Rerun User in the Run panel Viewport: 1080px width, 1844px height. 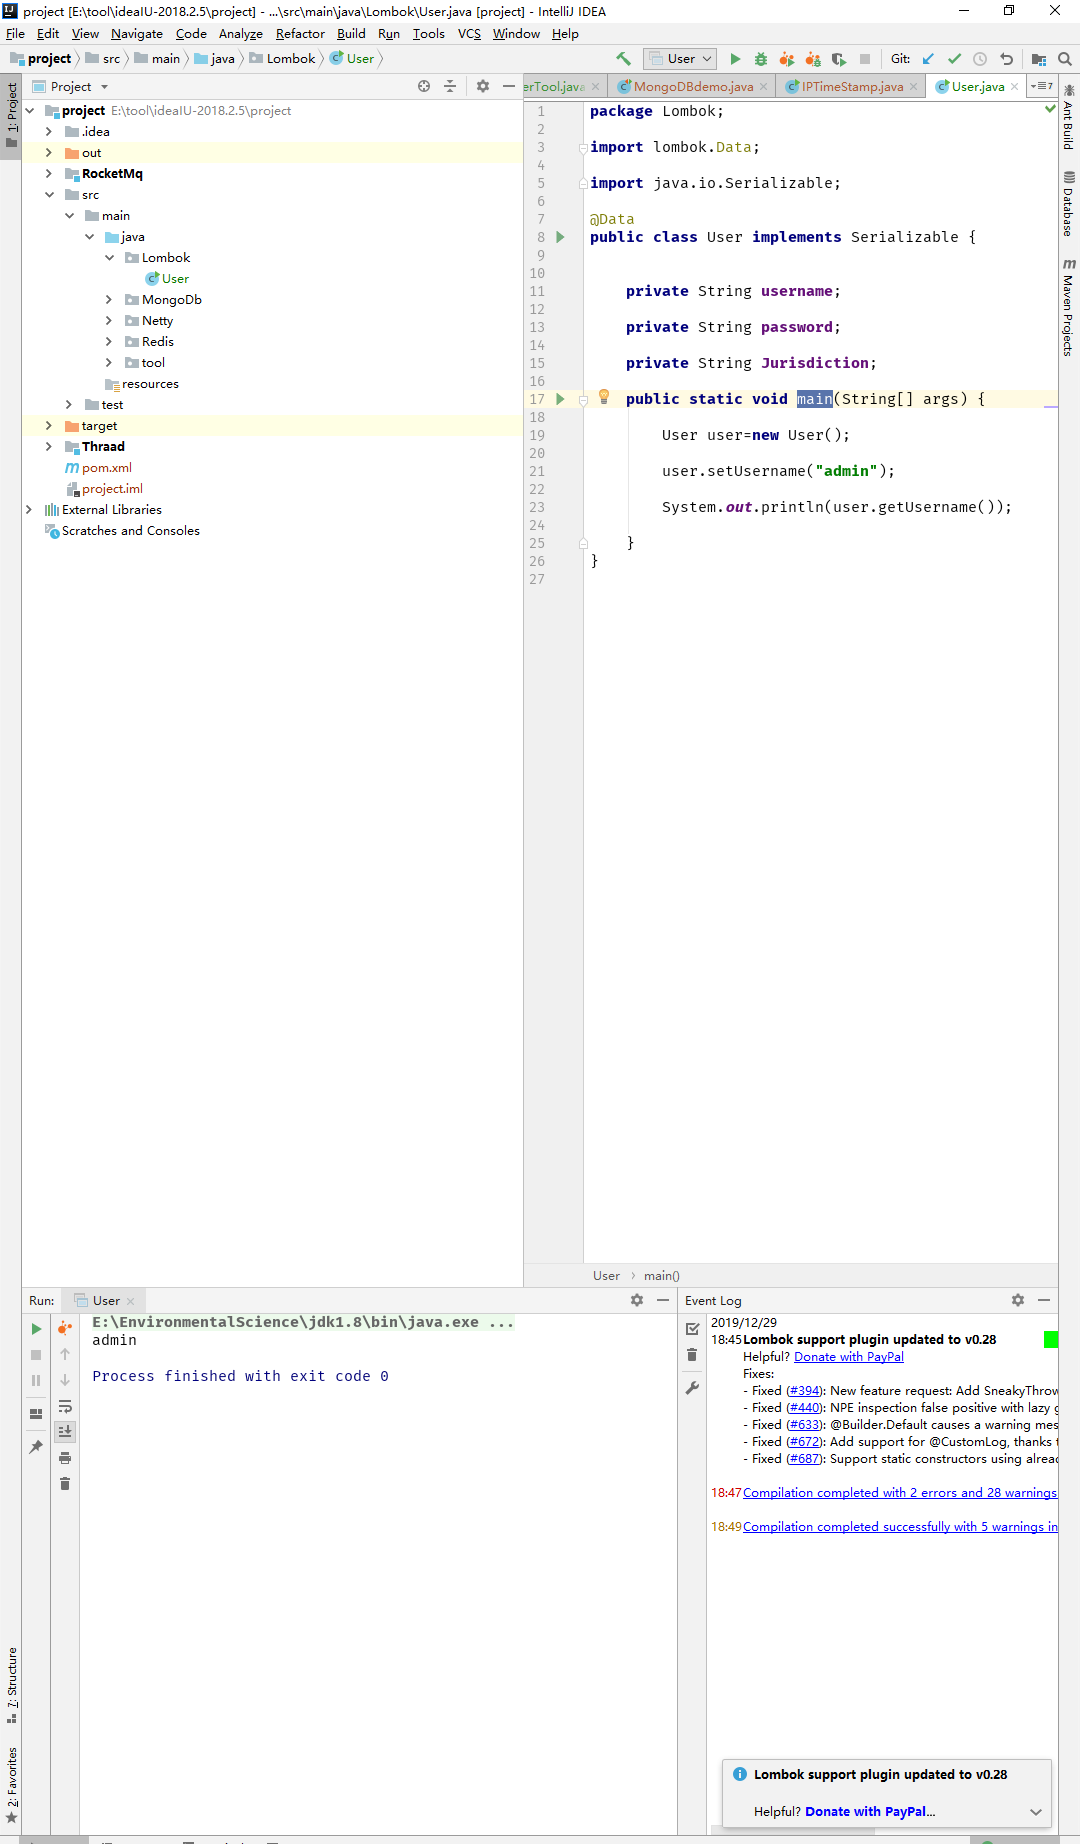tap(36, 1329)
